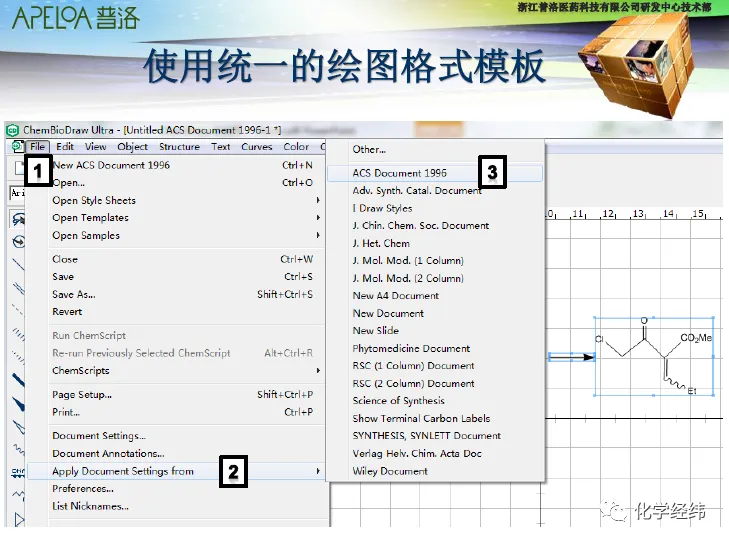
Task: Click the document icon left of File
Action: tap(17, 146)
